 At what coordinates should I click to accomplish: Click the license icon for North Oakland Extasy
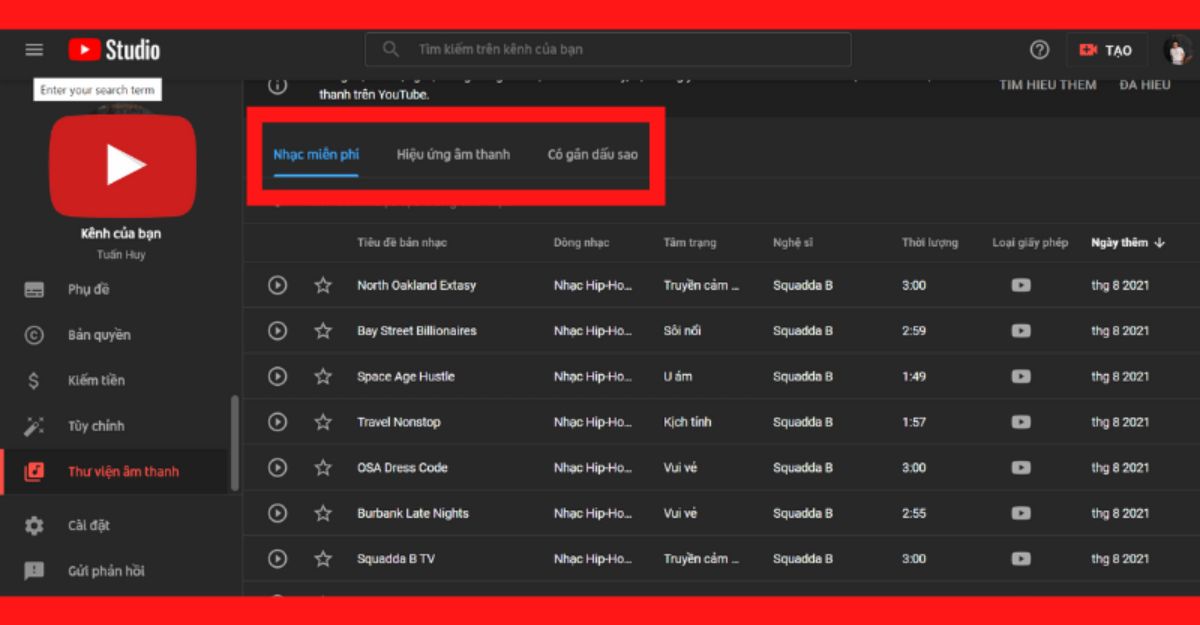point(1020,285)
